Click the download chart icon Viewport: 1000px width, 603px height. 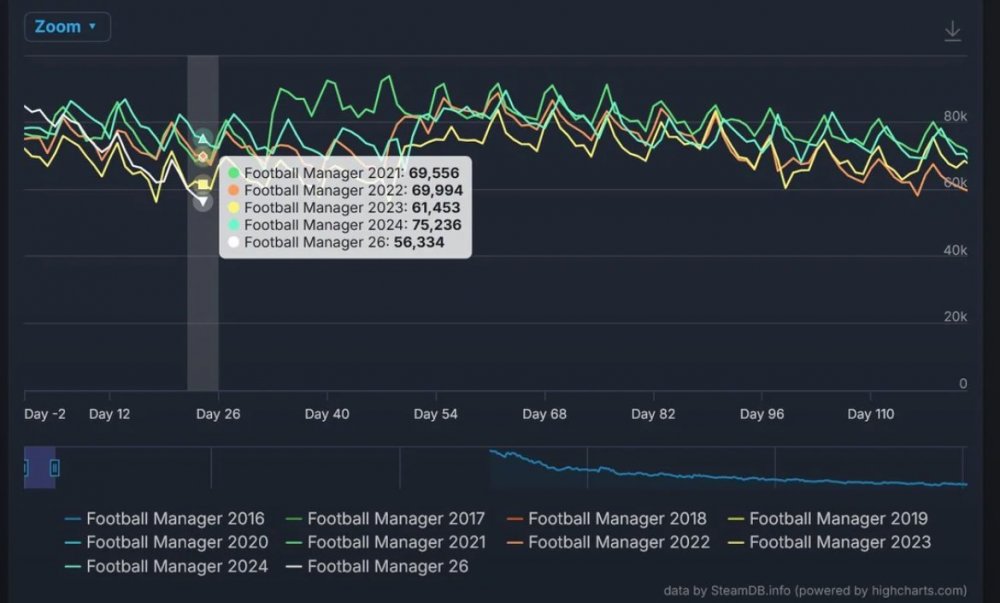952,31
